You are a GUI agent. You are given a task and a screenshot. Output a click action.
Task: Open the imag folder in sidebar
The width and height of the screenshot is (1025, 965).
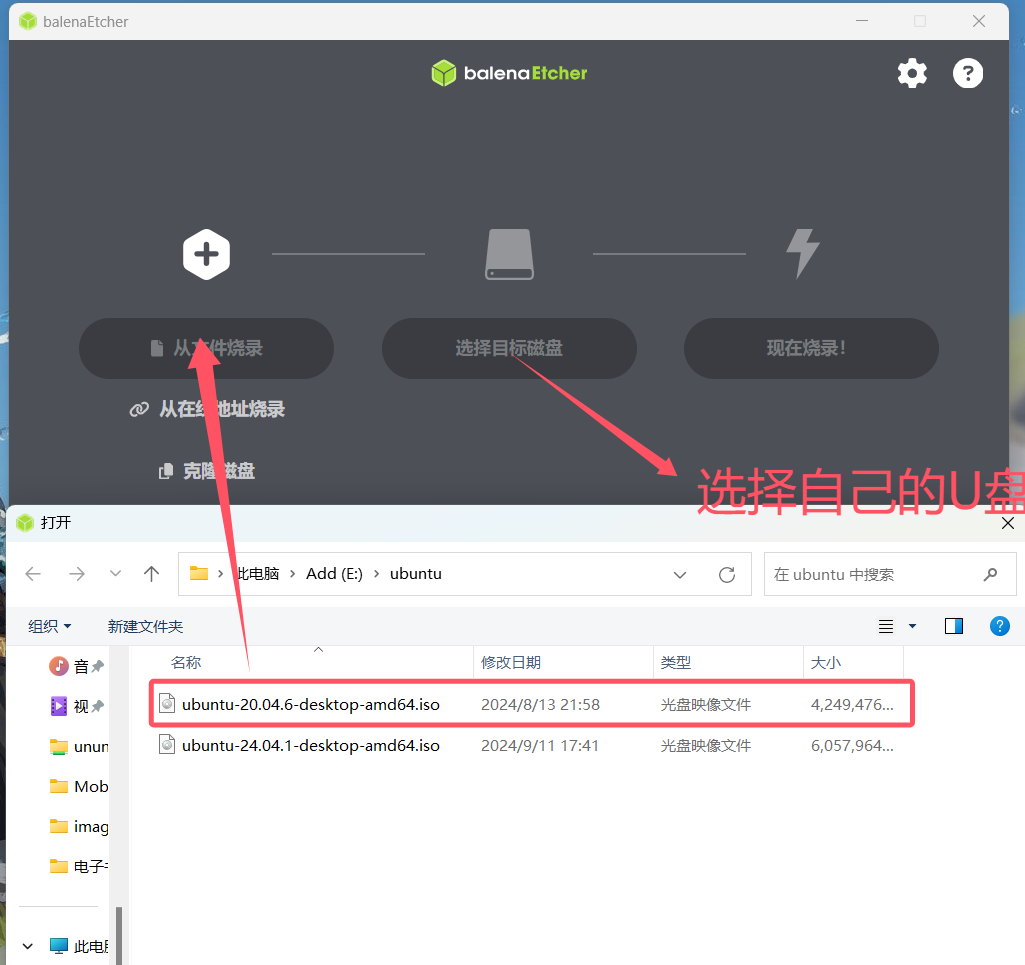pos(78,827)
